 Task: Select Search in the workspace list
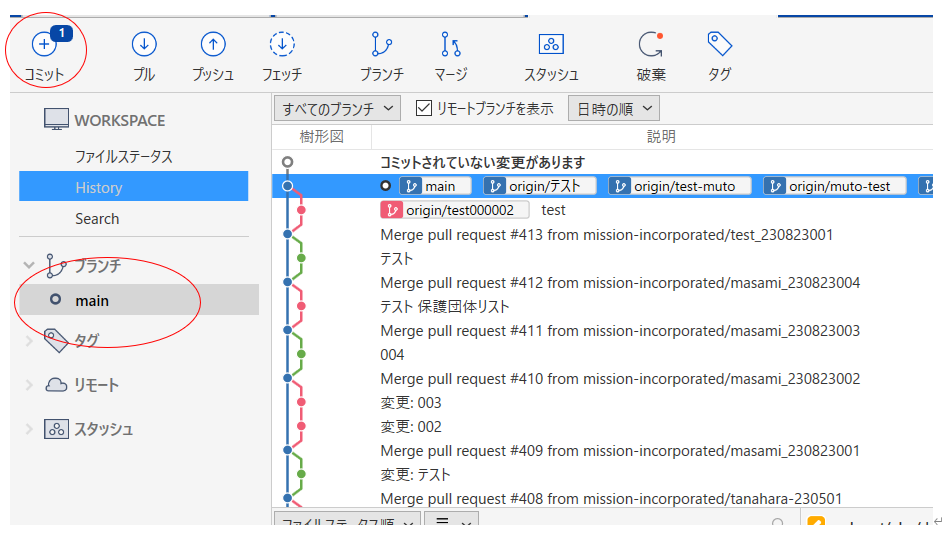coord(97,219)
